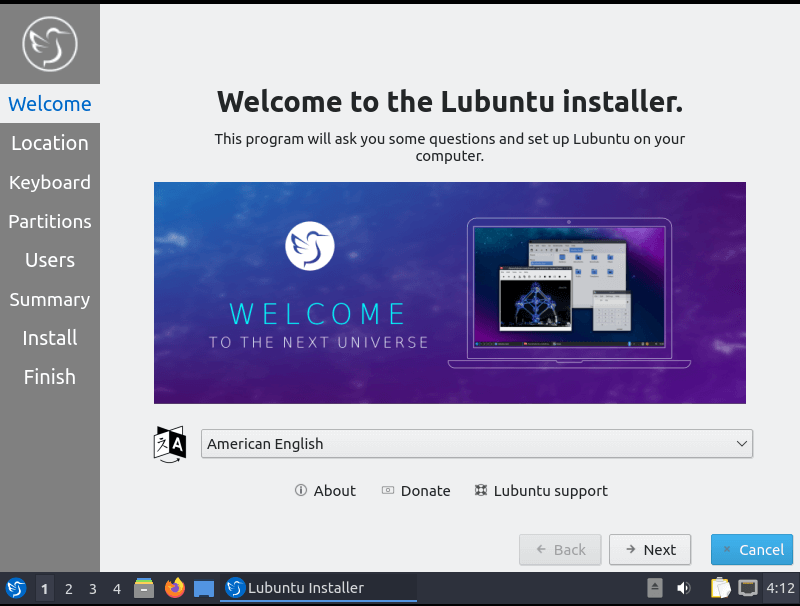800x606 pixels.
Task: Switch to virtual desktop 4
Action: pos(117,589)
